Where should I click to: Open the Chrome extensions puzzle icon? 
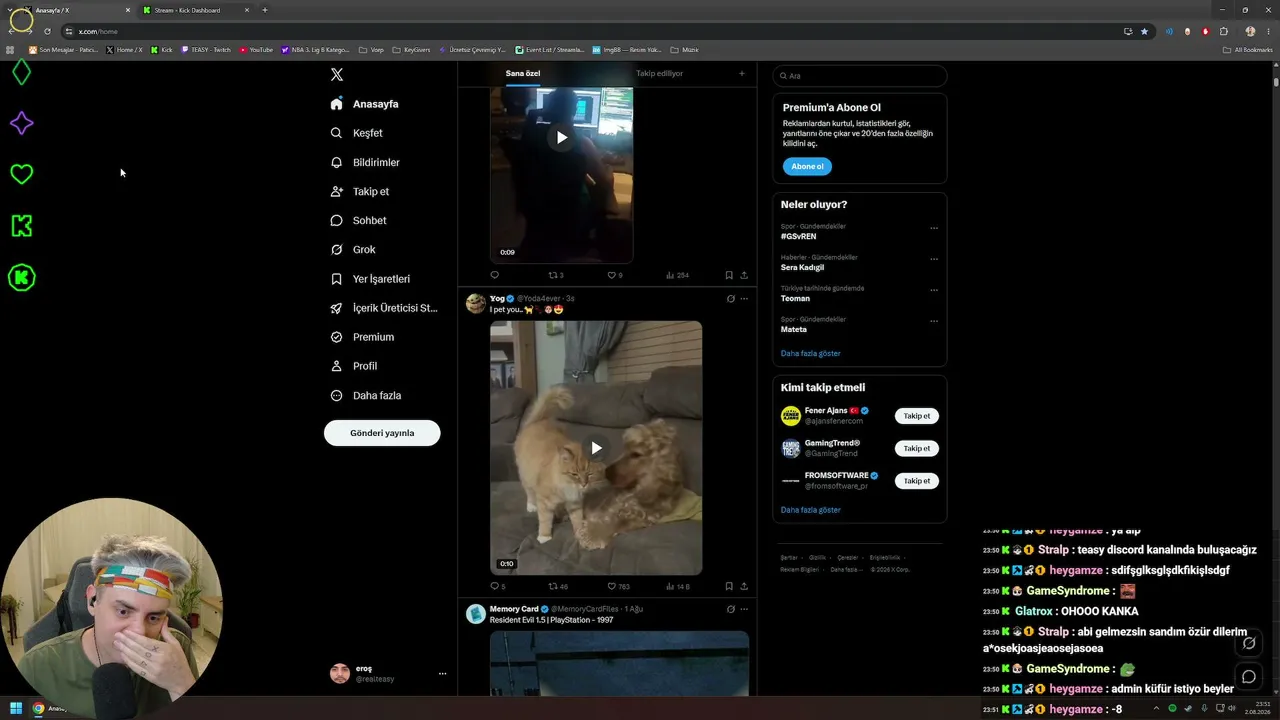pos(1223,31)
